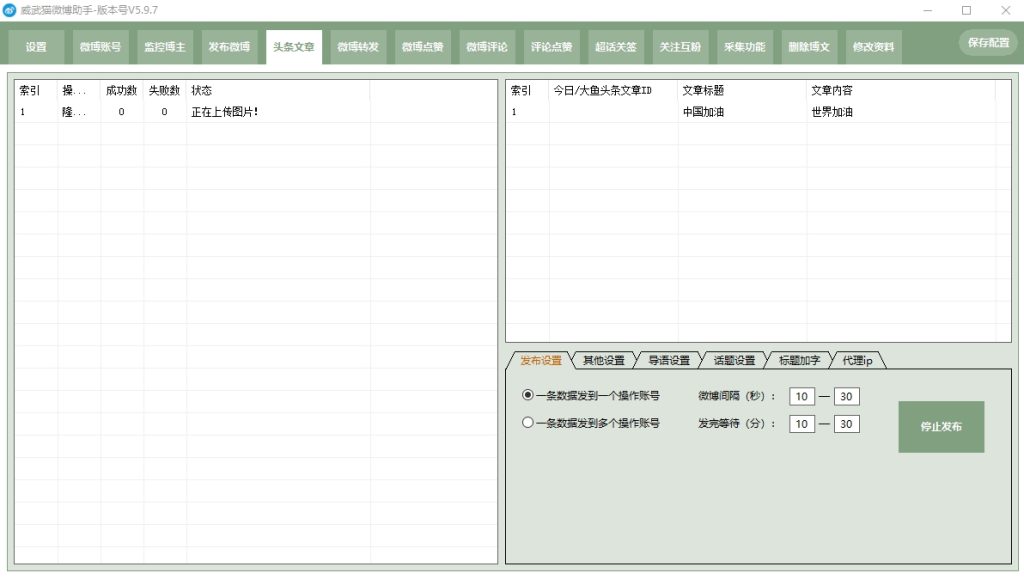Click the 微博间隔 minimum seconds field
The height and width of the screenshot is (579, 1024).
802,397
